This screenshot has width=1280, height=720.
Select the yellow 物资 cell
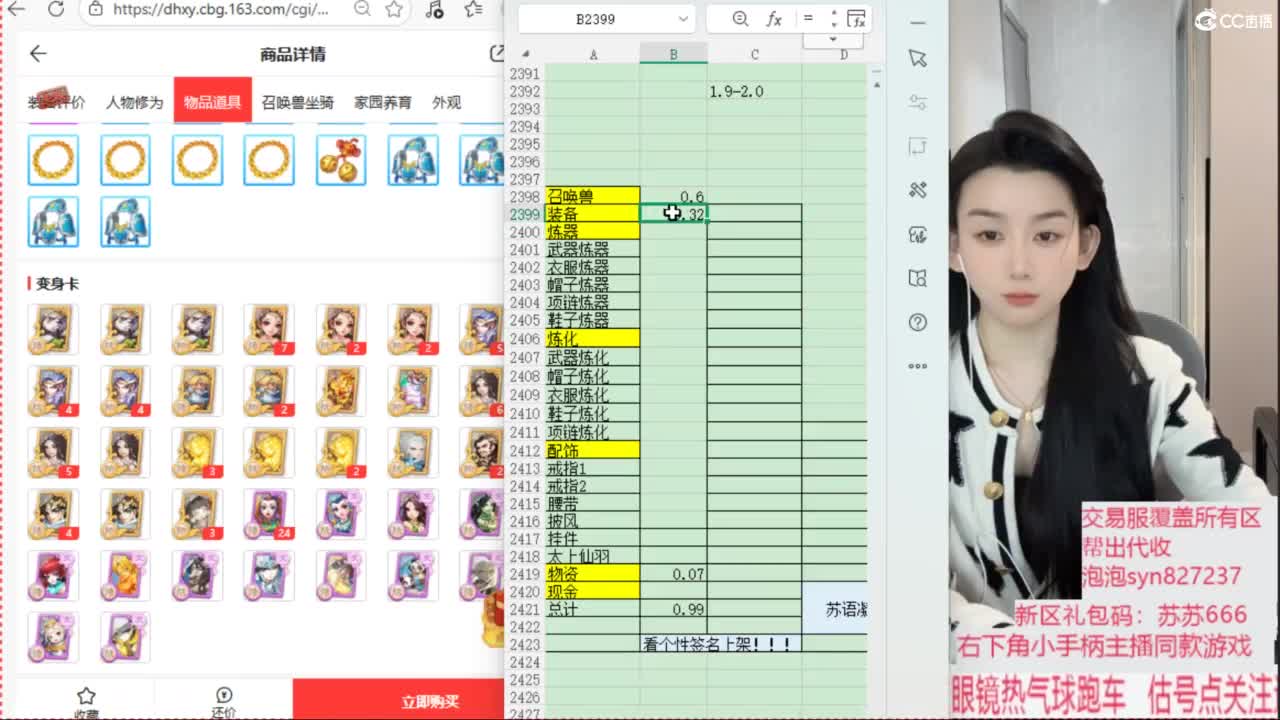[593, 574]
